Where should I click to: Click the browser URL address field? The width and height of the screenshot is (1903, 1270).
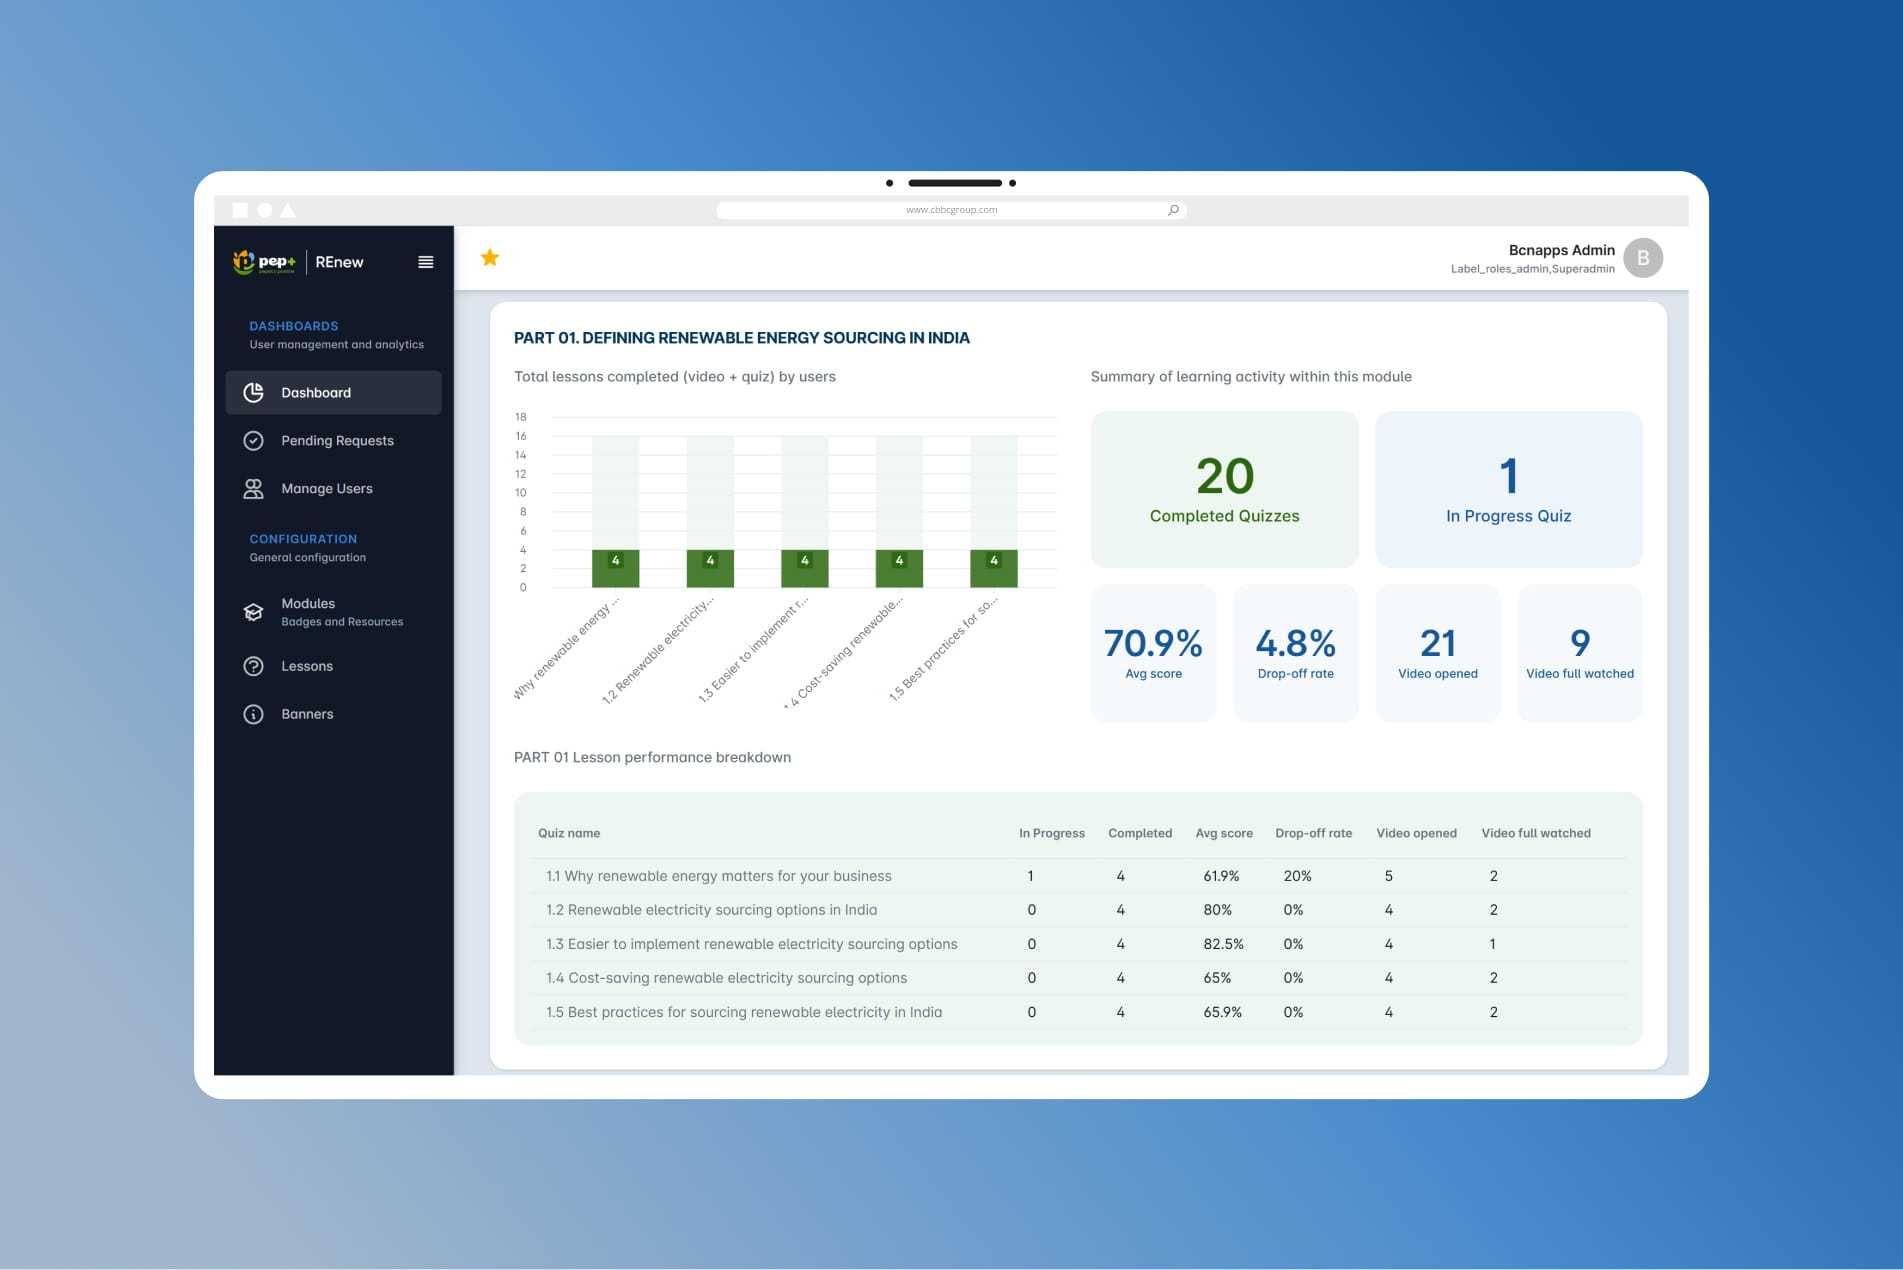coord(950,210)
